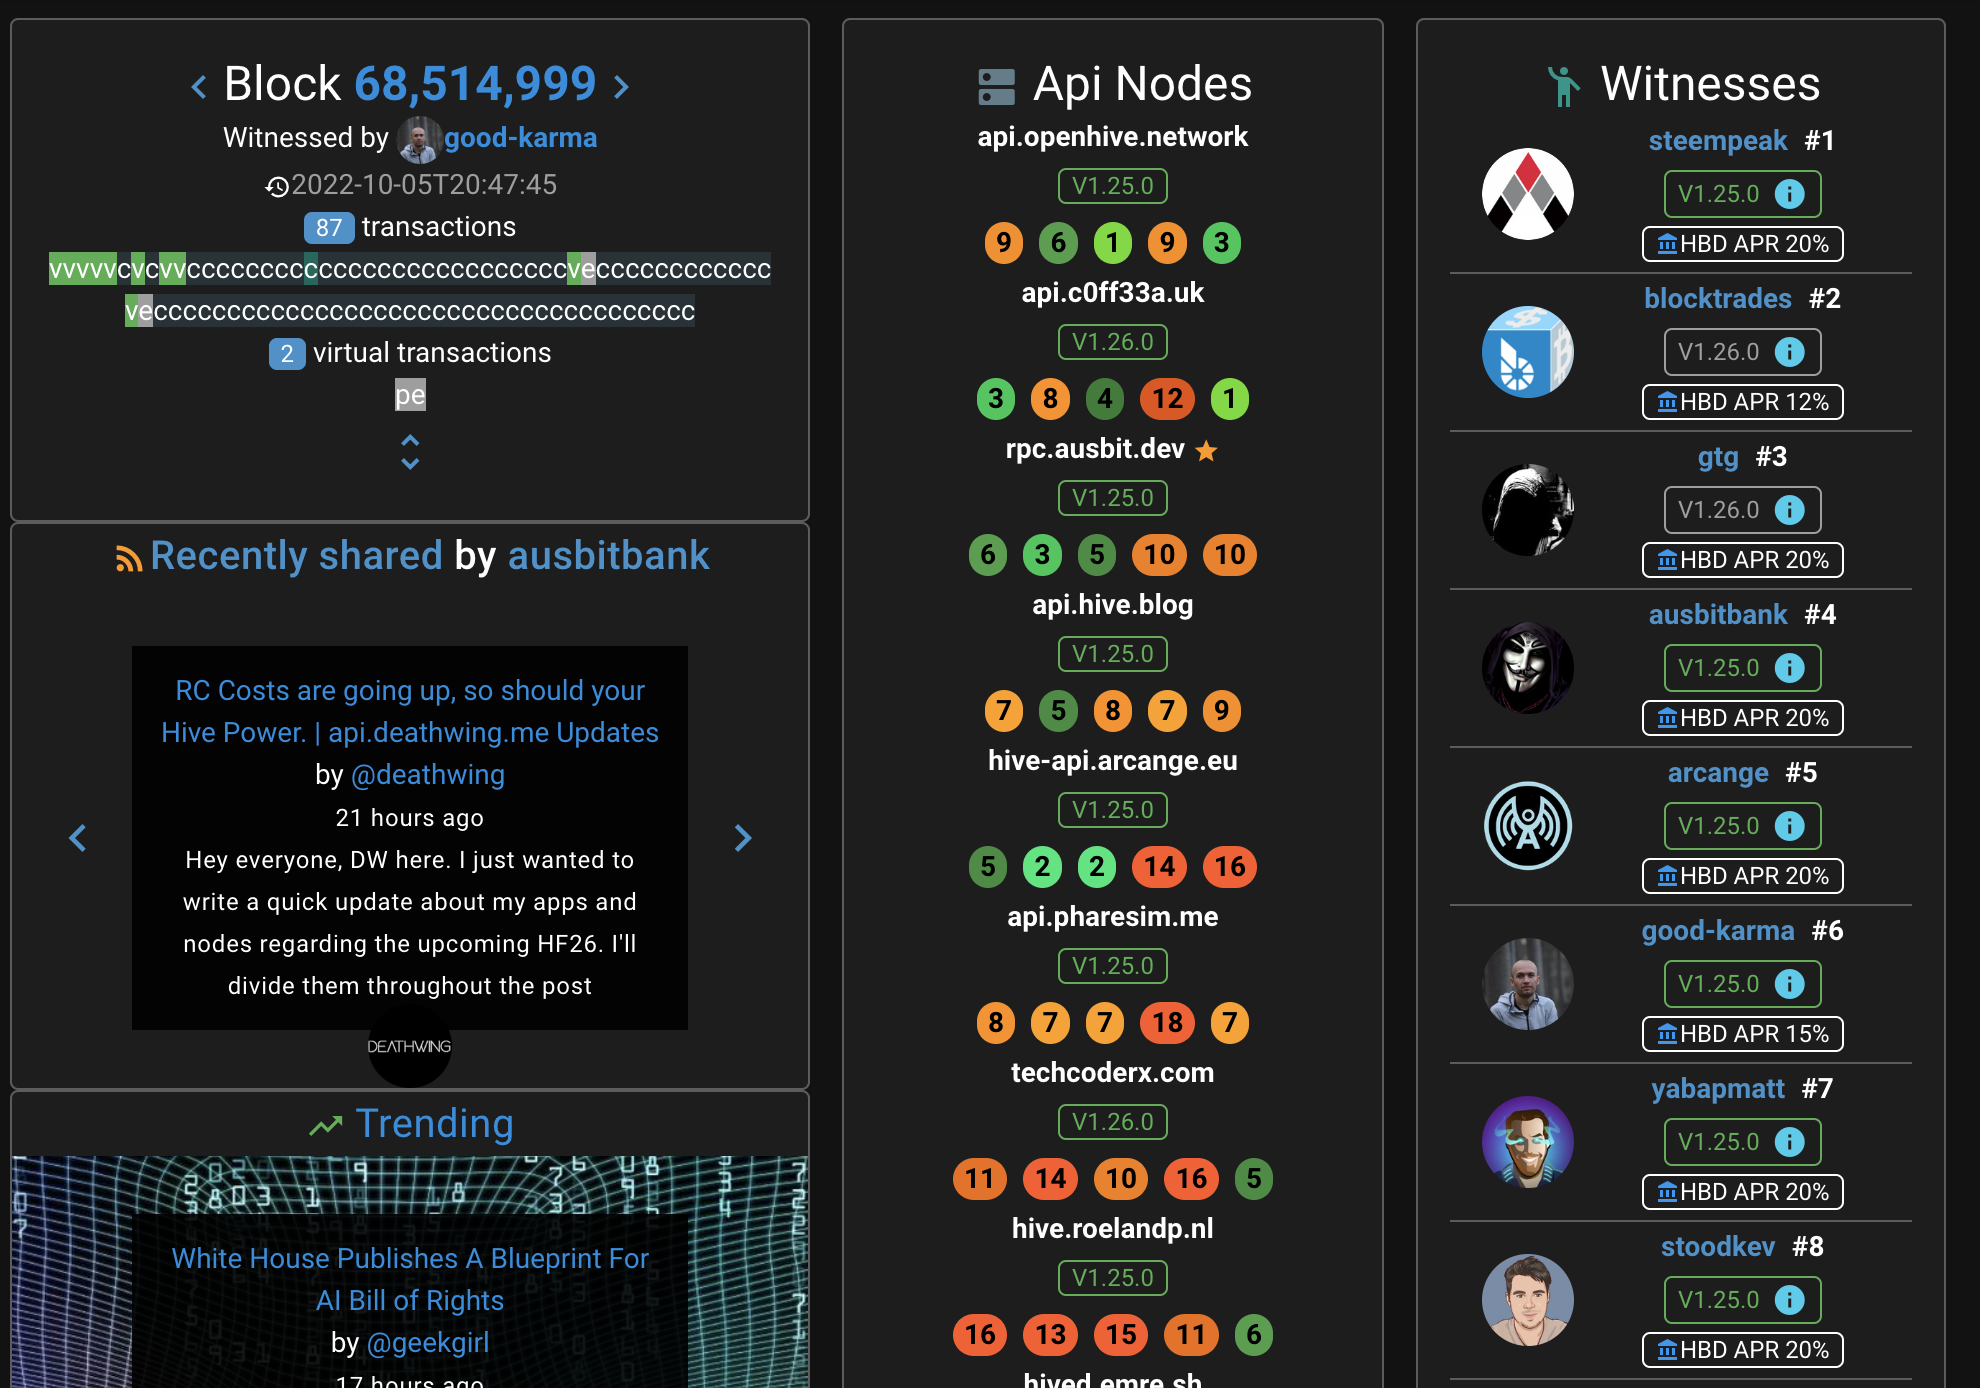Select techcoderx.com node

[x=1113, y=1073]
